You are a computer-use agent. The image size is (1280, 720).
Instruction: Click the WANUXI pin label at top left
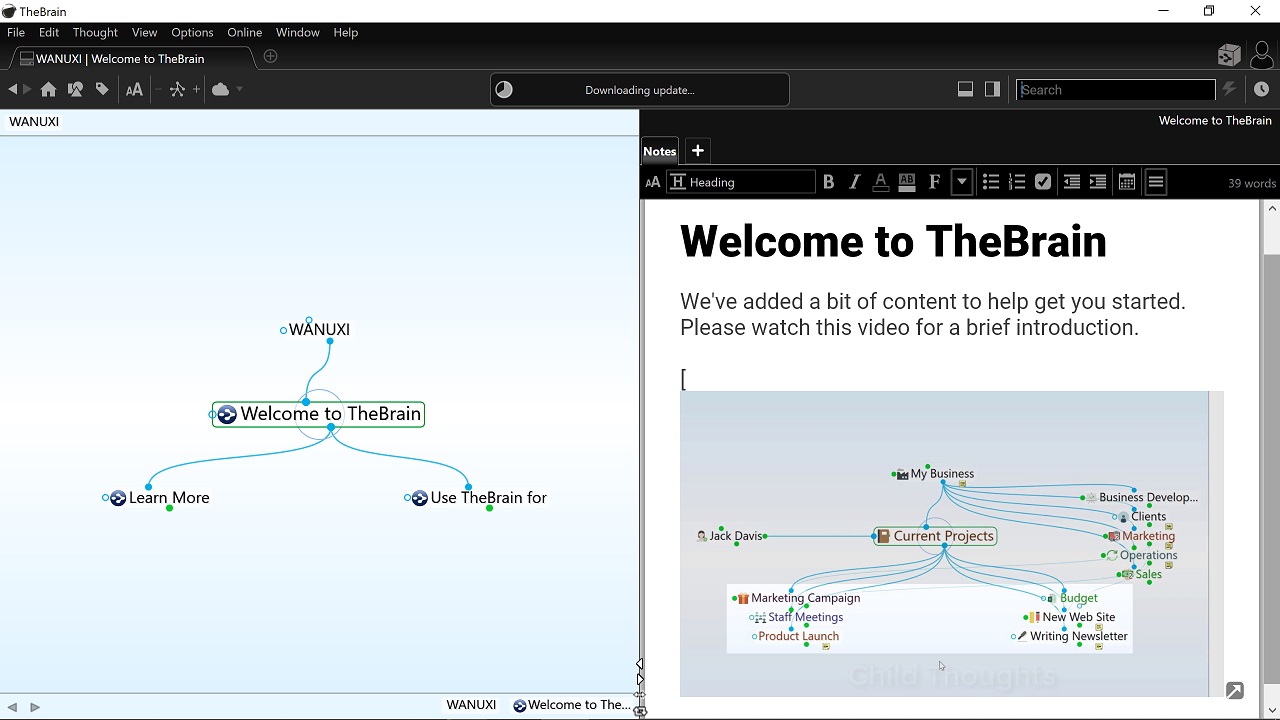(34, 122)
